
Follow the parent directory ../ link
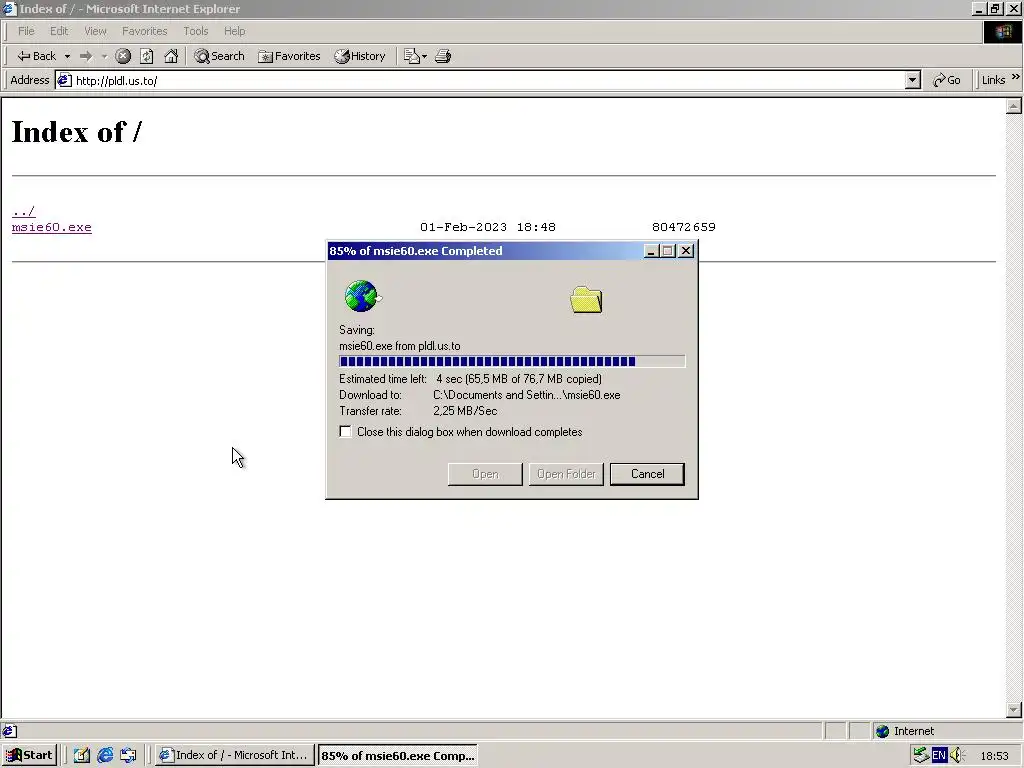pyautogui.click(x=24, y=212)
